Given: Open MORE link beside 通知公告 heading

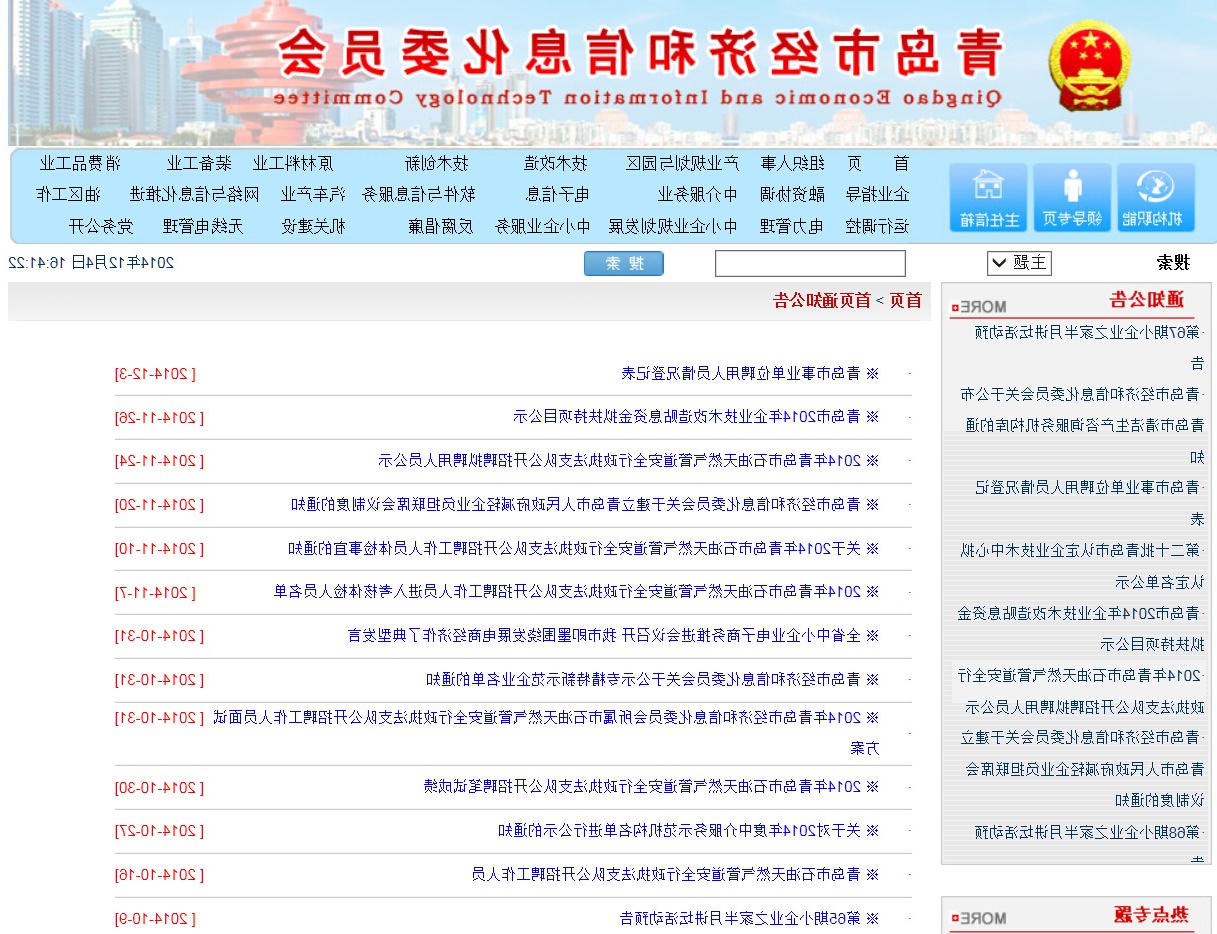Looking at the screenshot, I should [x=978, y=307].
